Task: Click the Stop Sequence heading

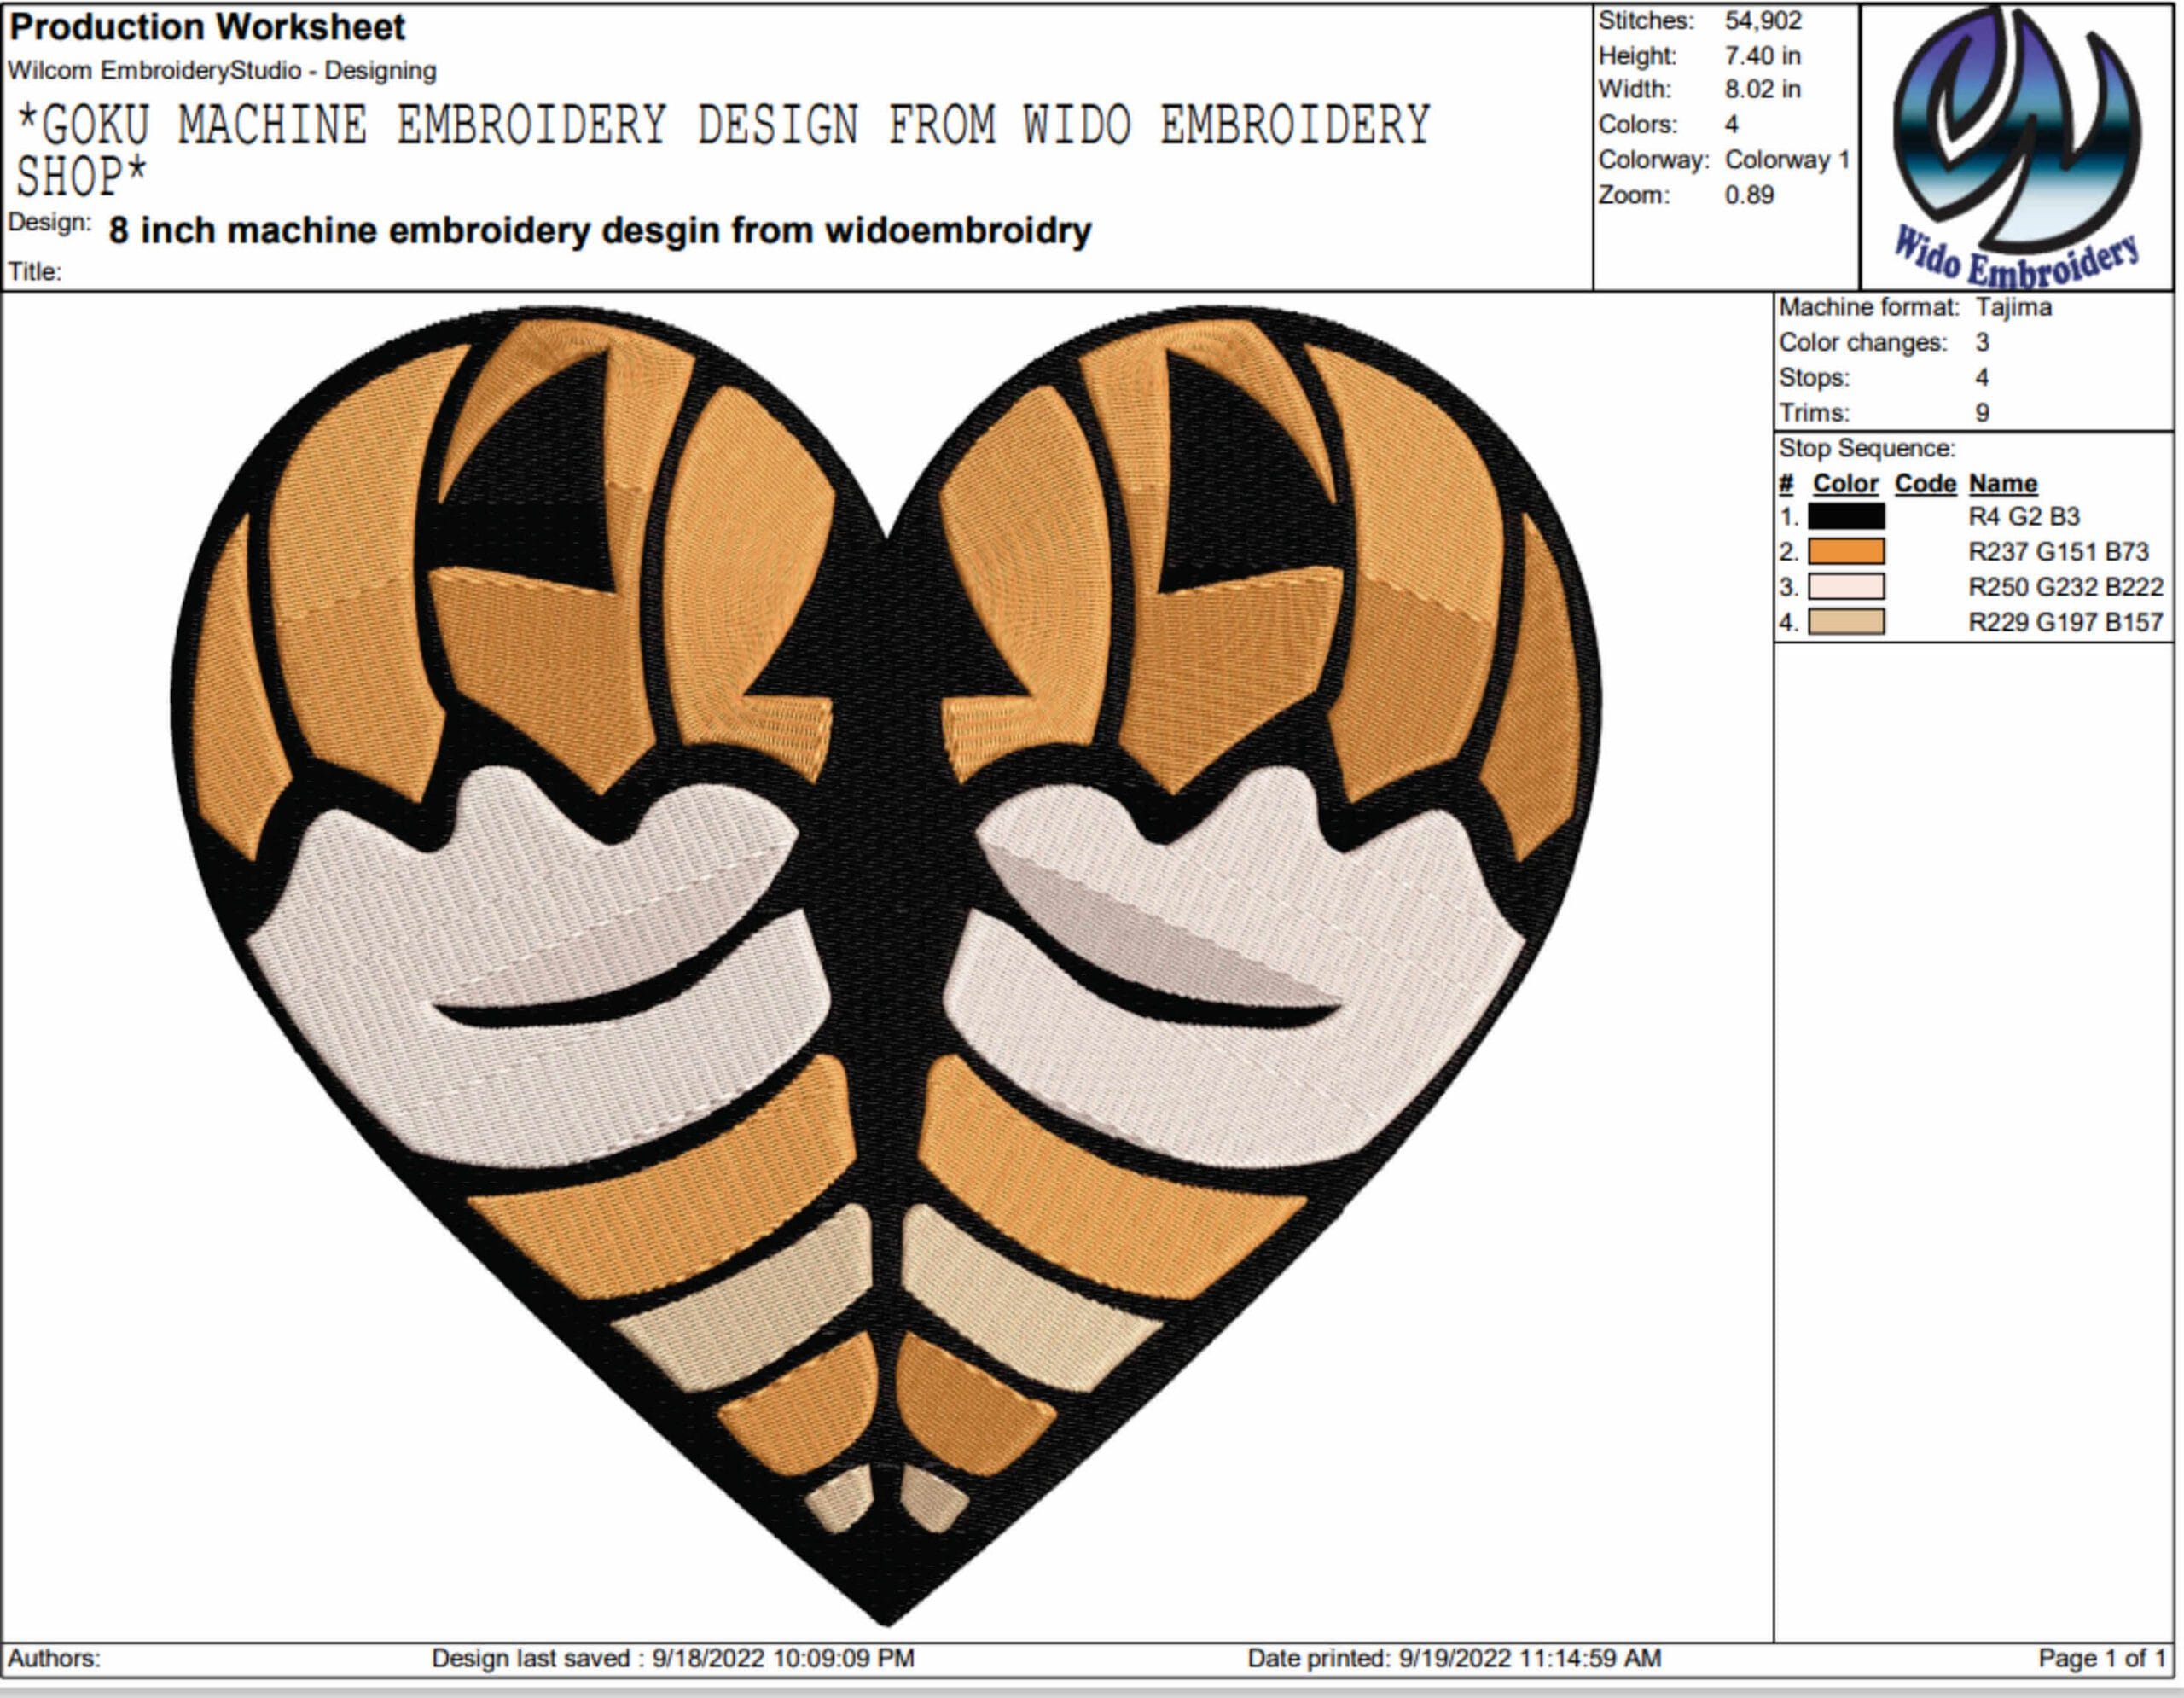Action: pos(1867,448)
